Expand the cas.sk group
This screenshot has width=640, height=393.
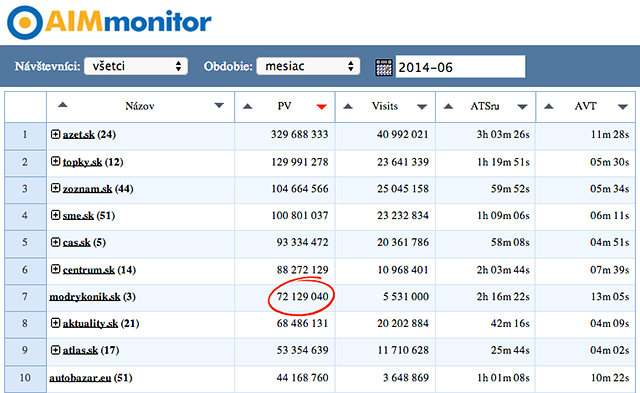[x=56, y=242]
